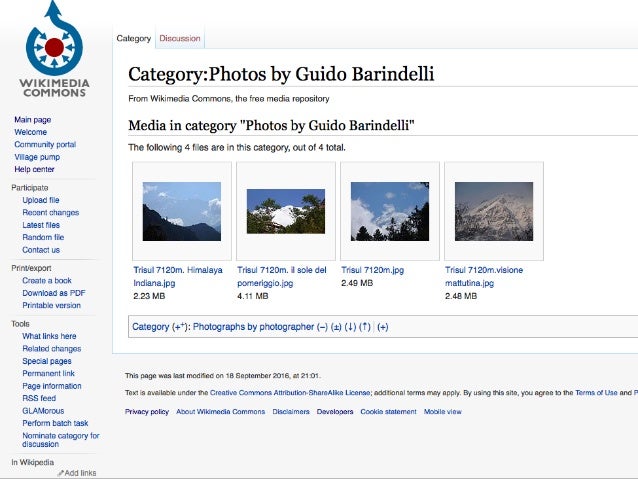Click the pencil icon next to Add links
This screenshot has width=638, height=479.
point(61,473)
